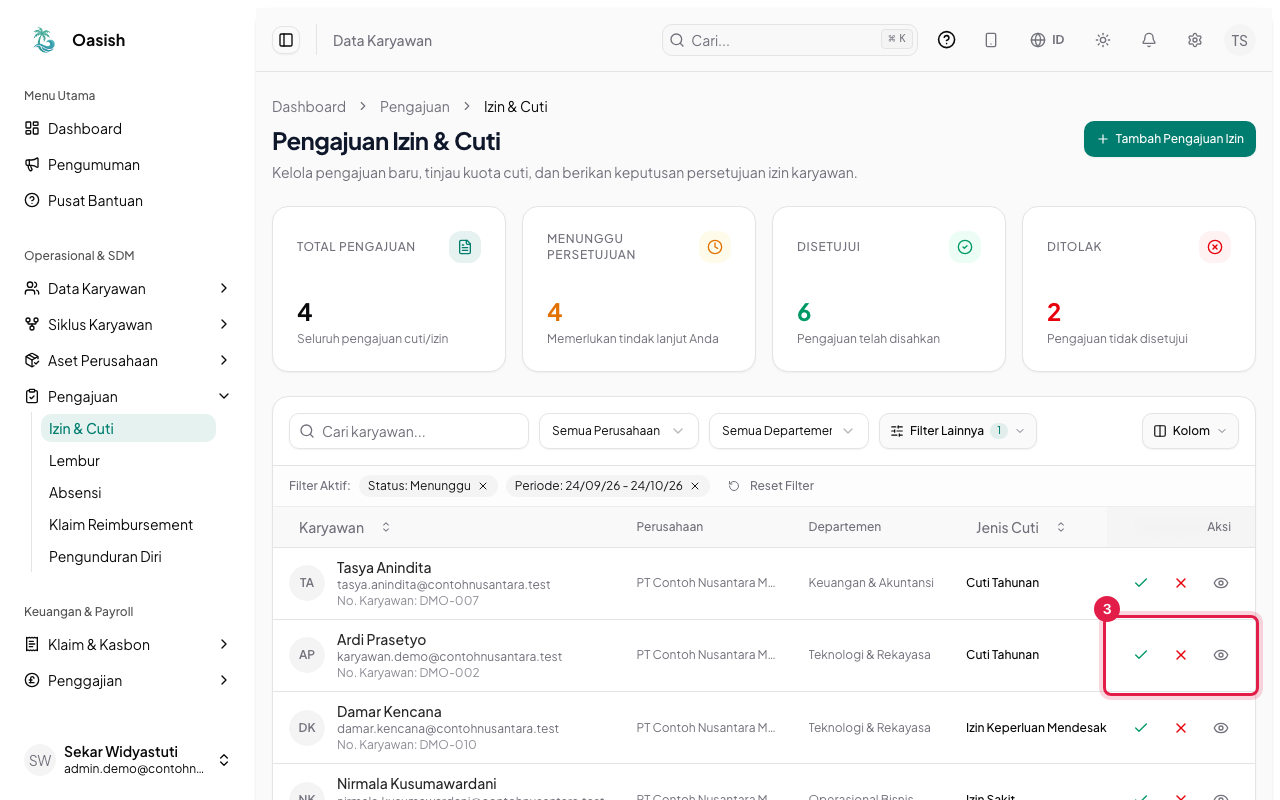The width and height of the screenshot is (1280, 800).
Task: Open the settings gear icon
Action: [1195, 40]
